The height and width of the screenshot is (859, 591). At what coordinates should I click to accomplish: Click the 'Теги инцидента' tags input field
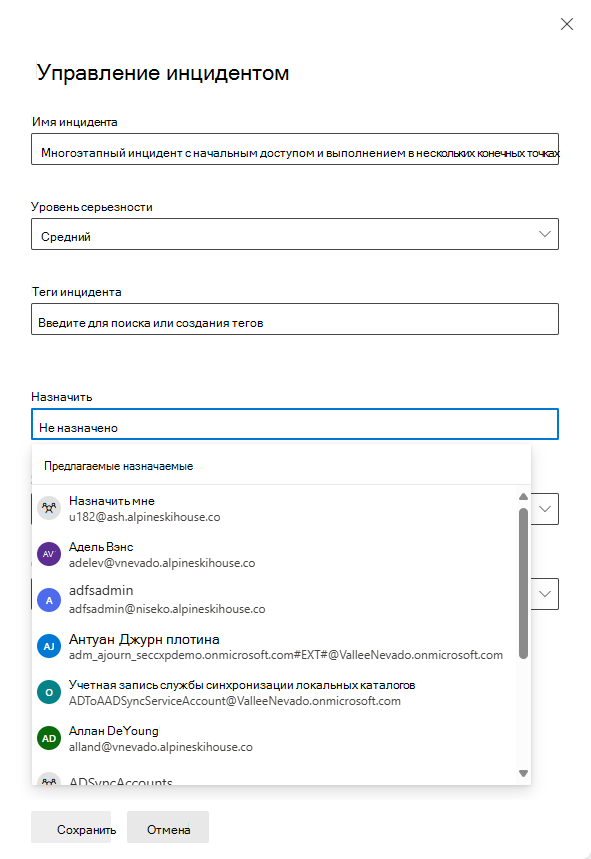(x=295, y=319)
